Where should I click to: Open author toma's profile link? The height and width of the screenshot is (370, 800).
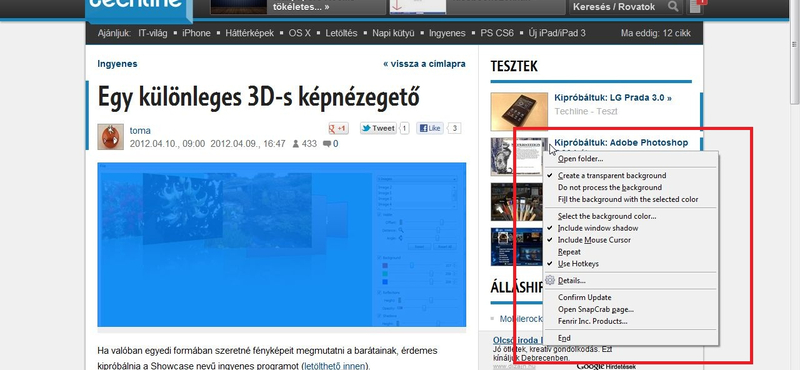pos(140,131)
